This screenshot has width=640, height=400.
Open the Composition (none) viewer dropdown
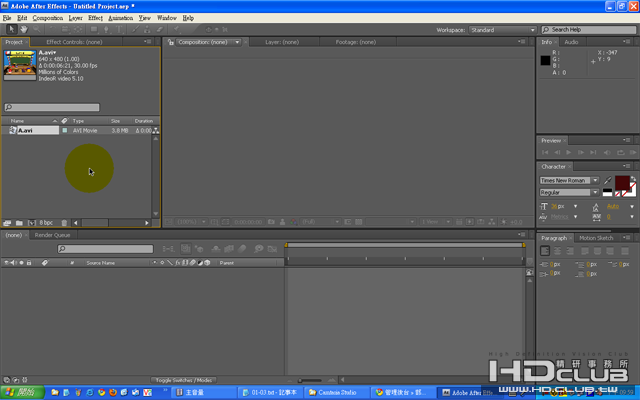pos(209,42)
